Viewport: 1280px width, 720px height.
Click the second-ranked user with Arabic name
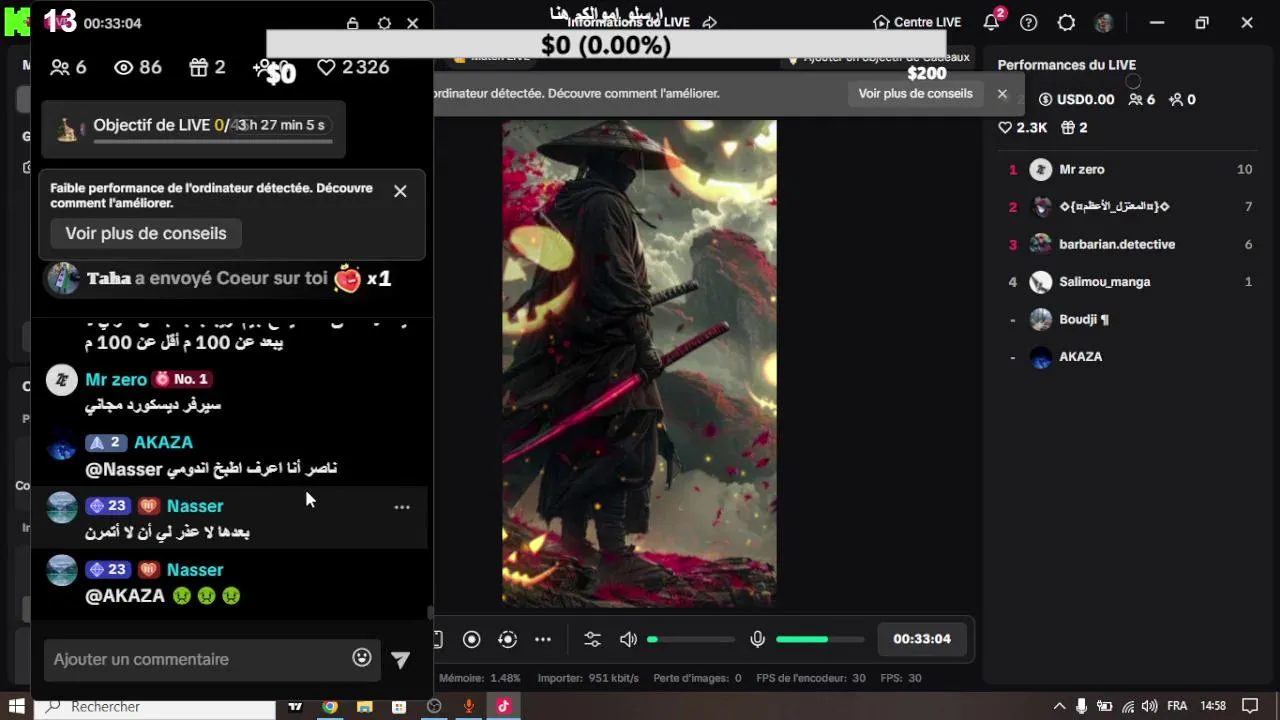1130,207
